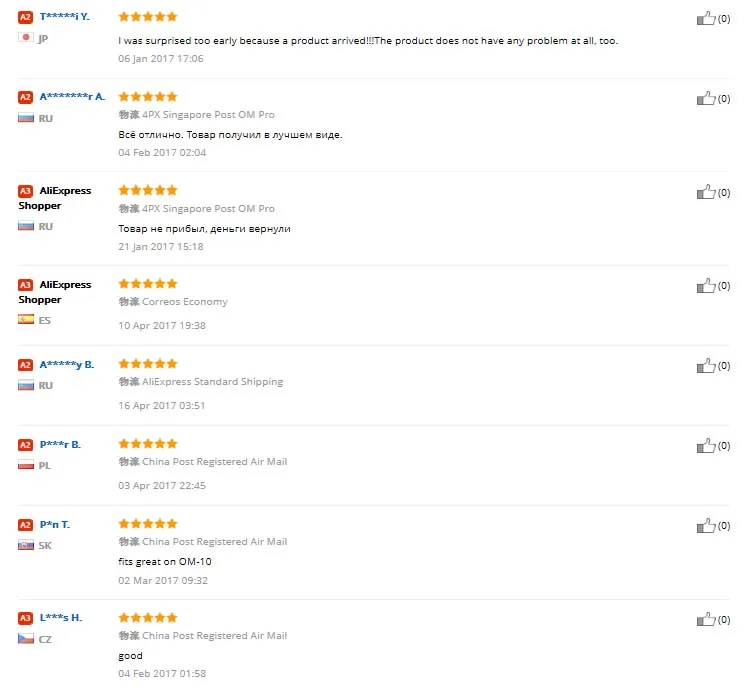Click five-star rating on P*n T.'s review
The image size is (756, 688).
148,524
